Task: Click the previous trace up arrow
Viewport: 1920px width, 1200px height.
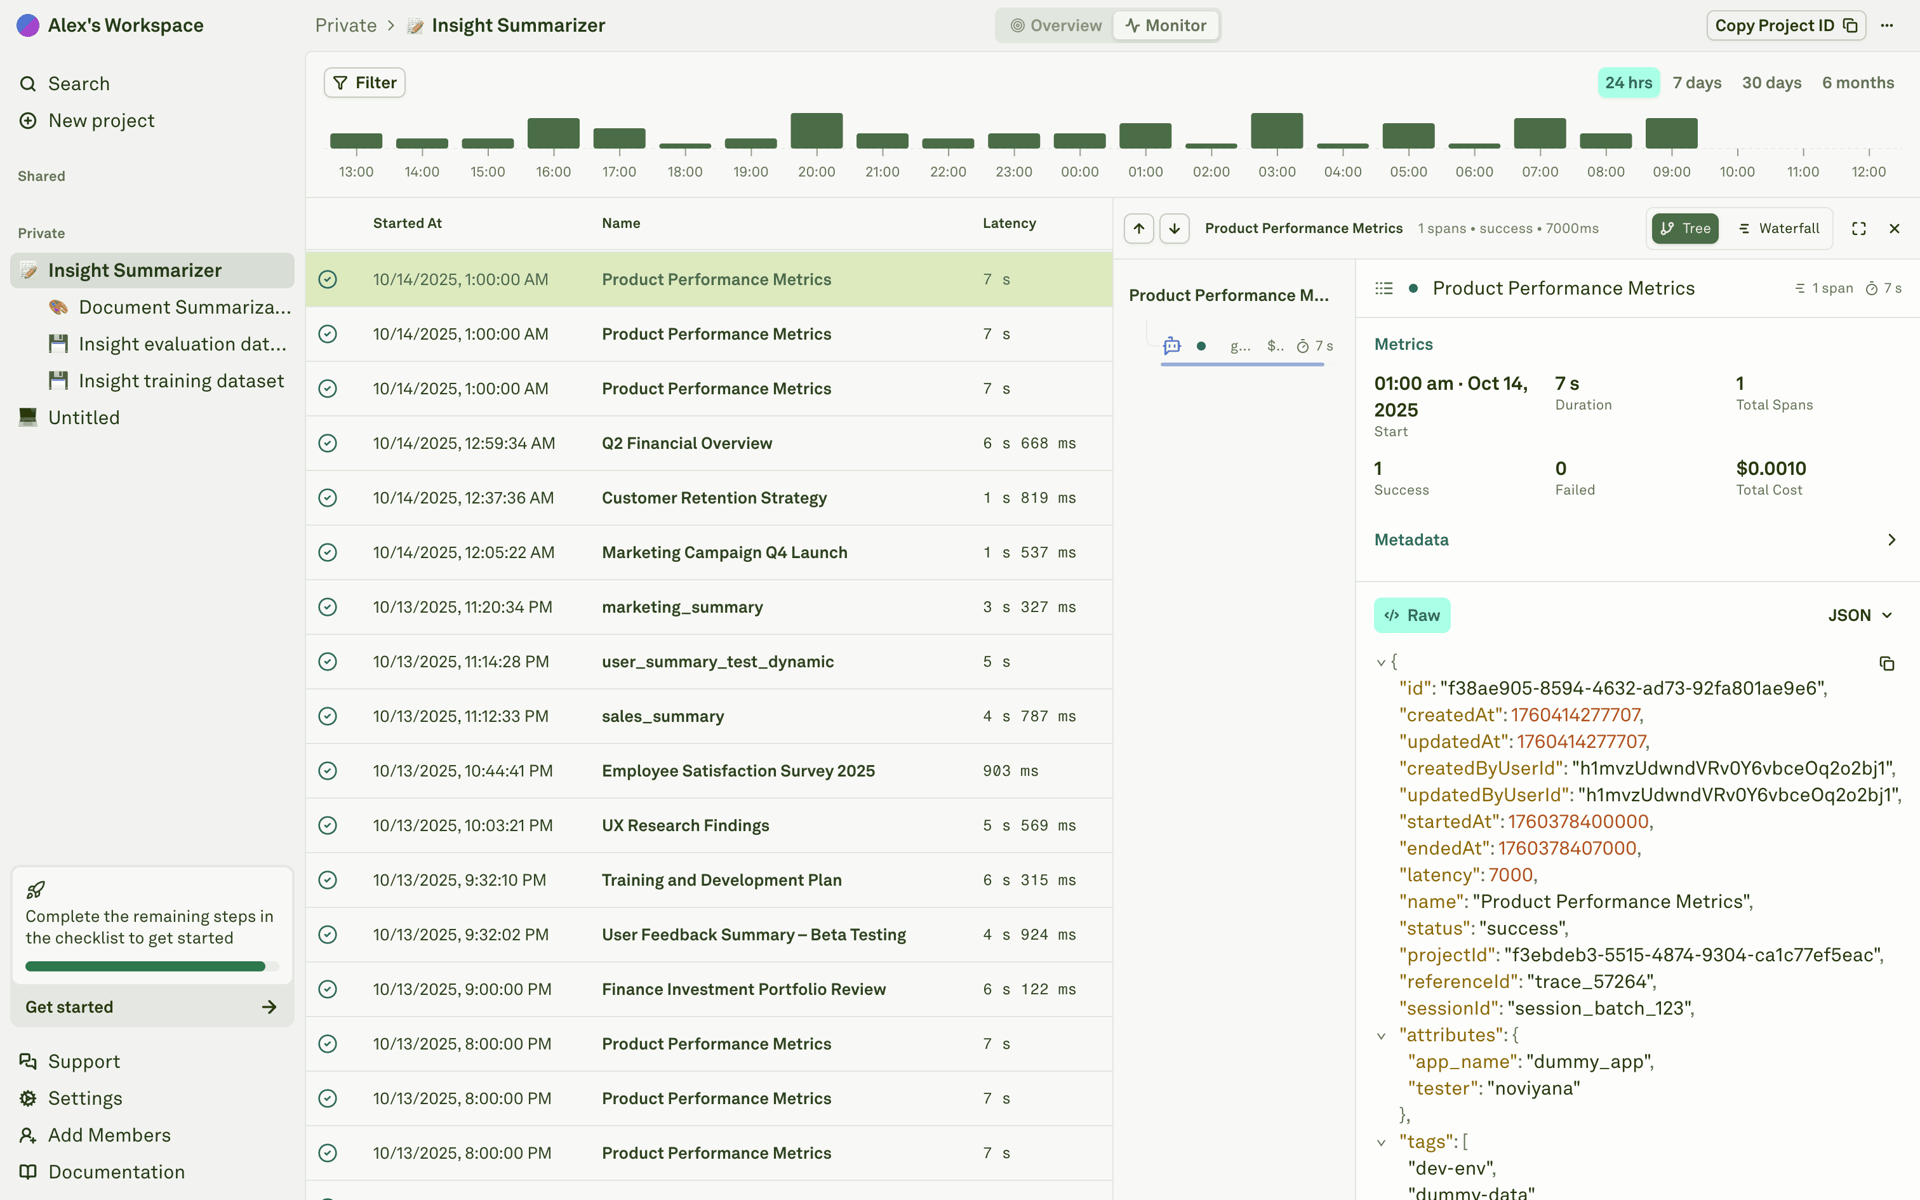Action: point(1139,229)
